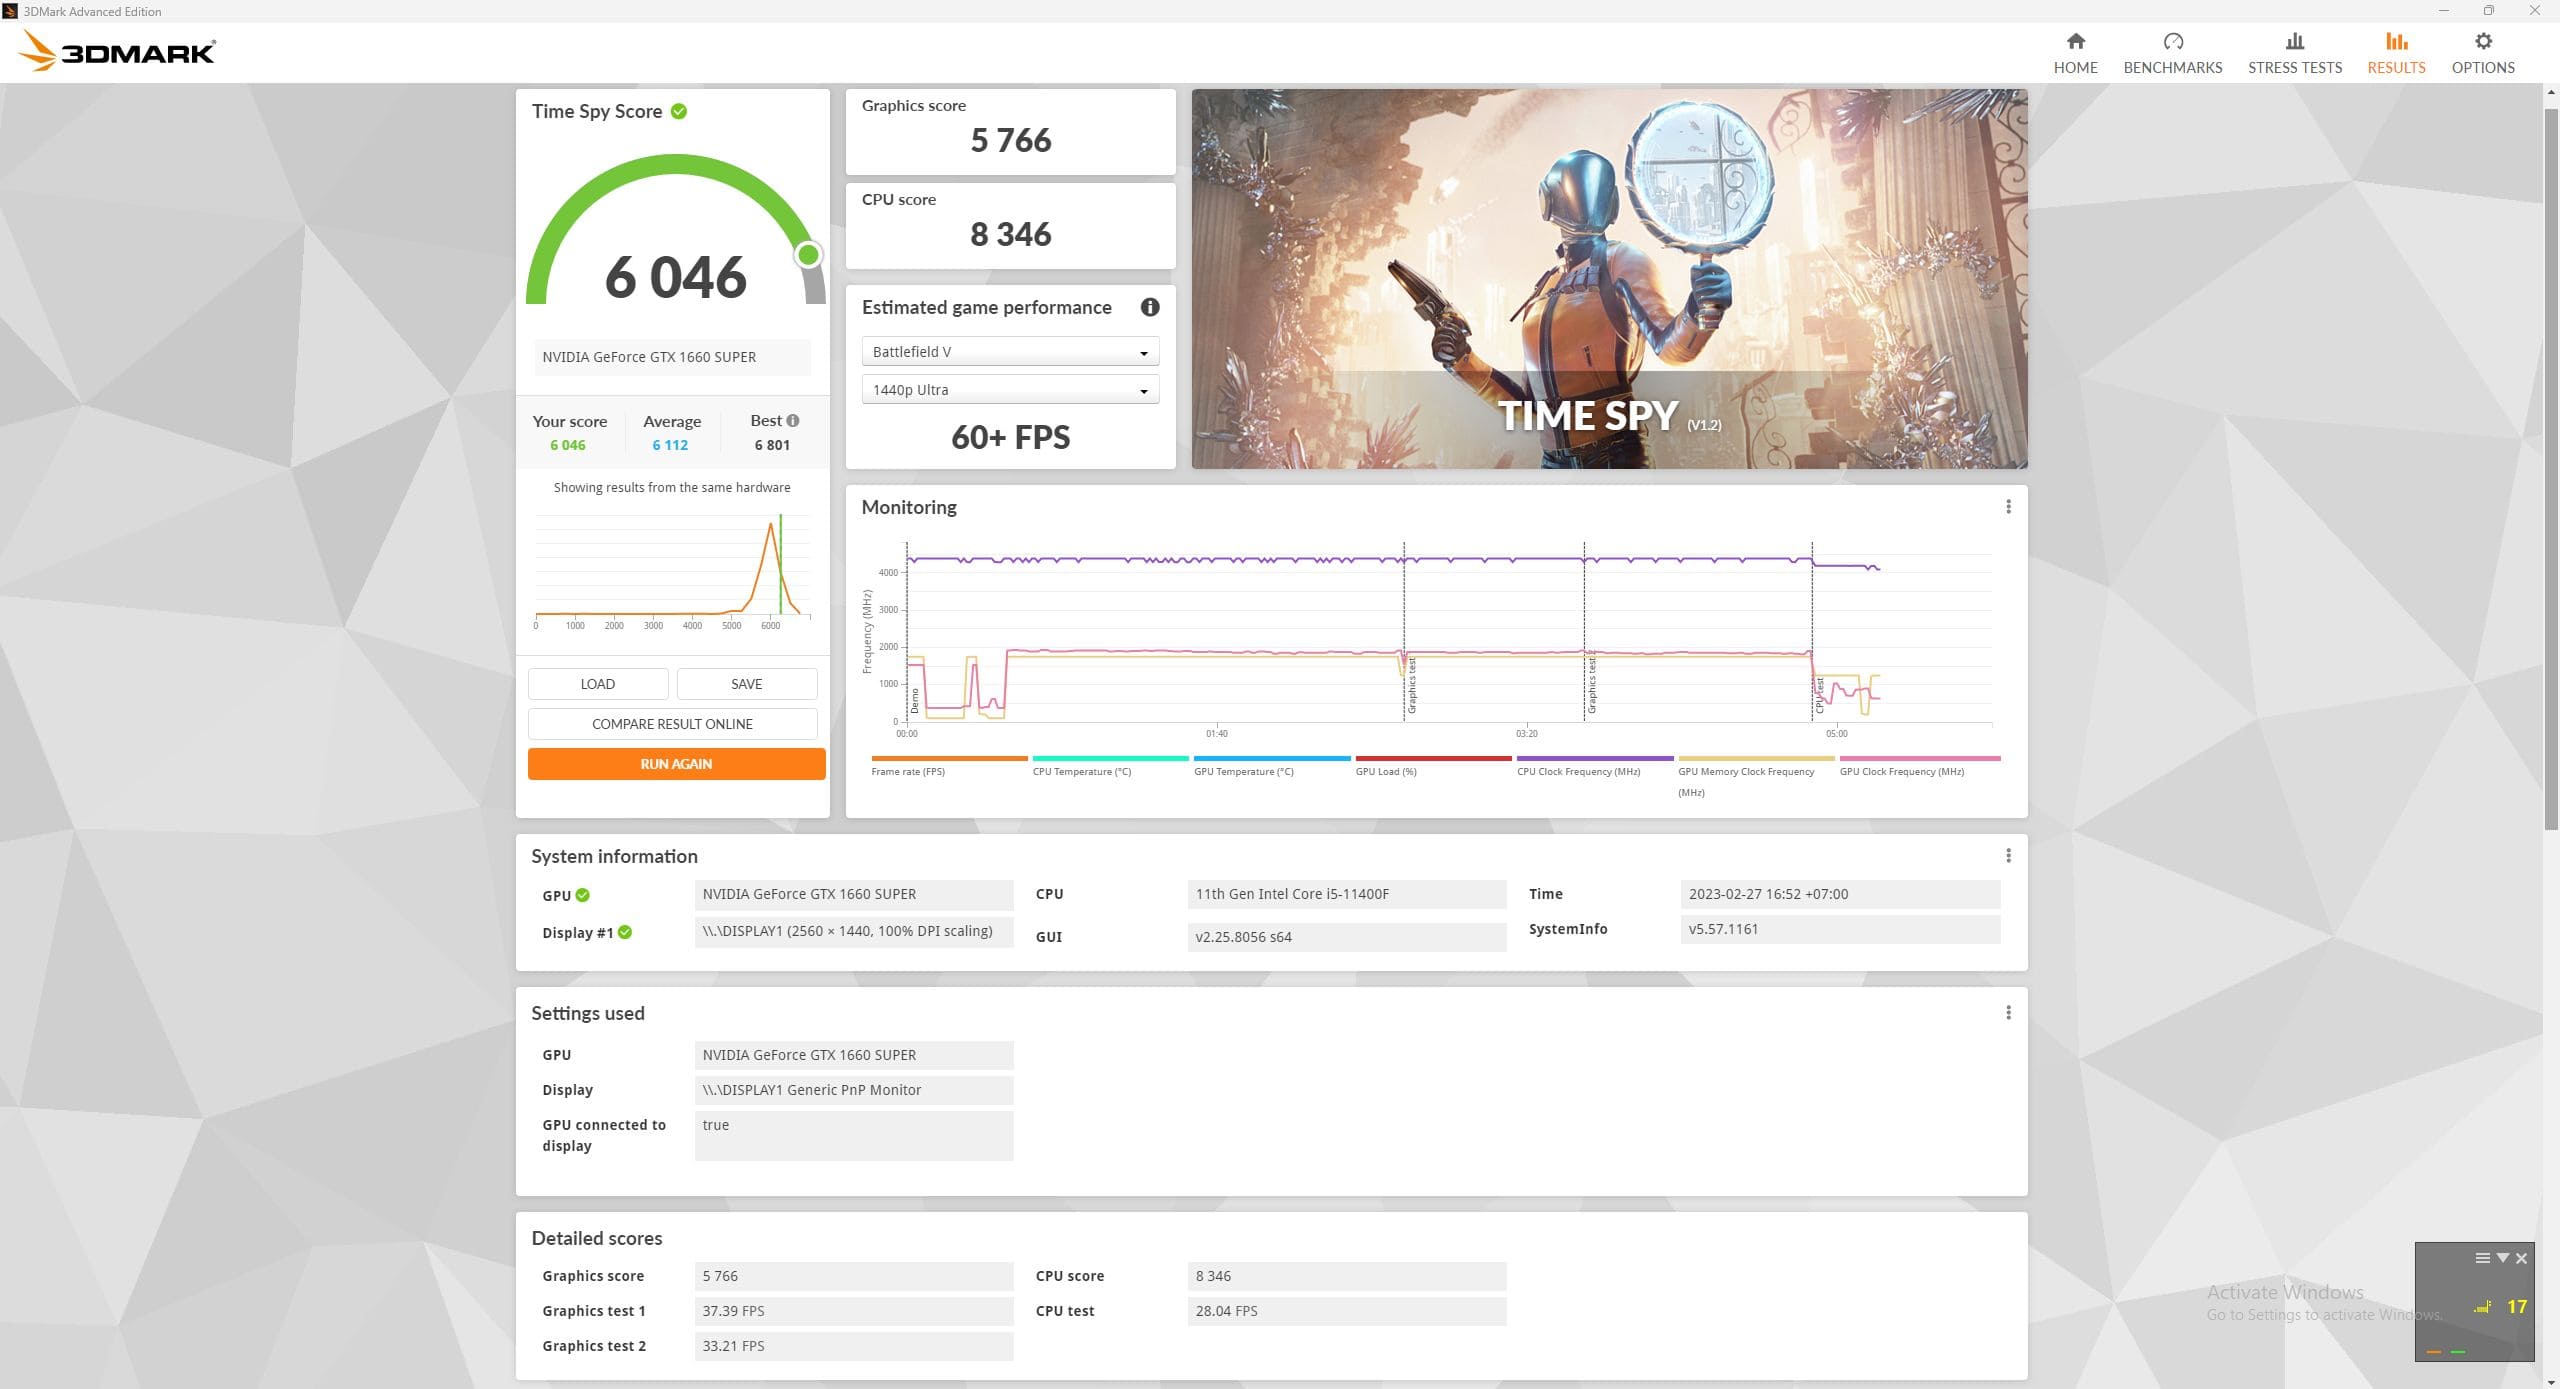Screen dimensions: 2560x1389
Task: Open the Results bar-chart icon
Action: (2395, 41)
